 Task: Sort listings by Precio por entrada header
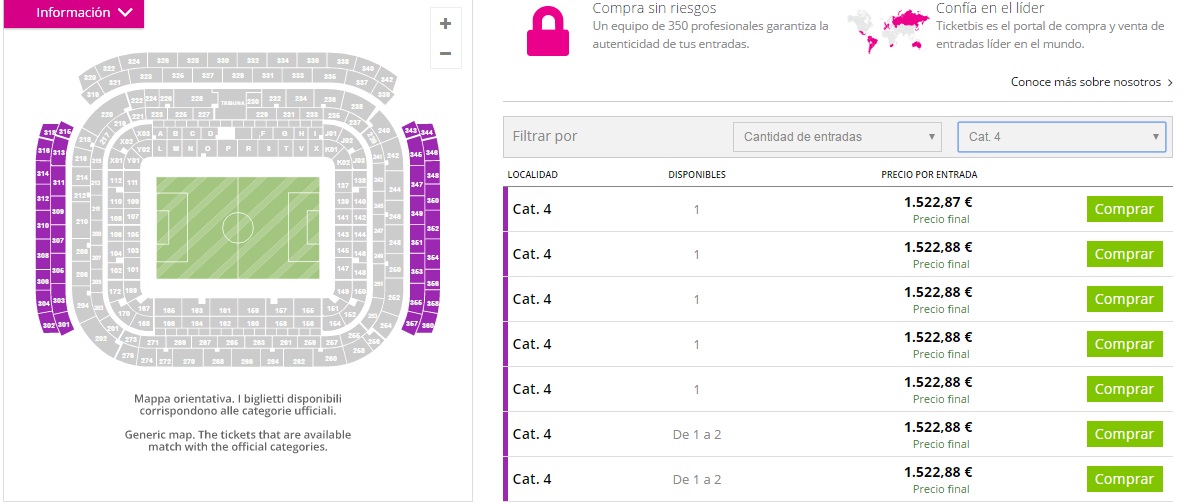point(929,175)
